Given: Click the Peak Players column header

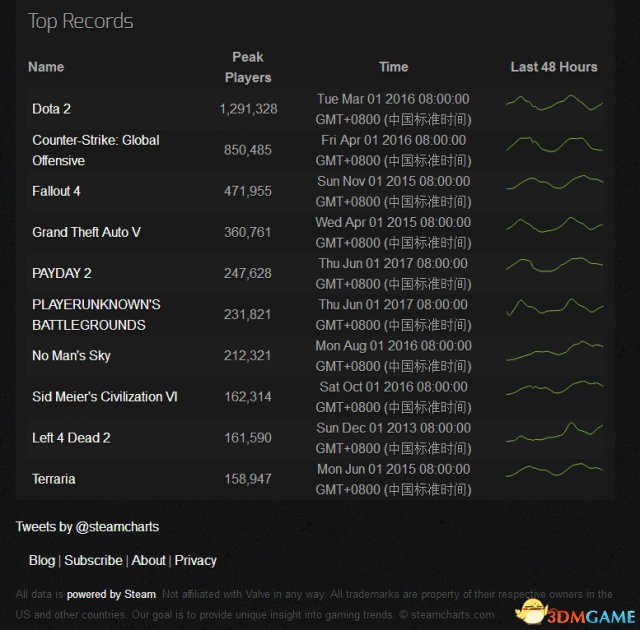Looking at the screenshot, I should click(248, 67).
